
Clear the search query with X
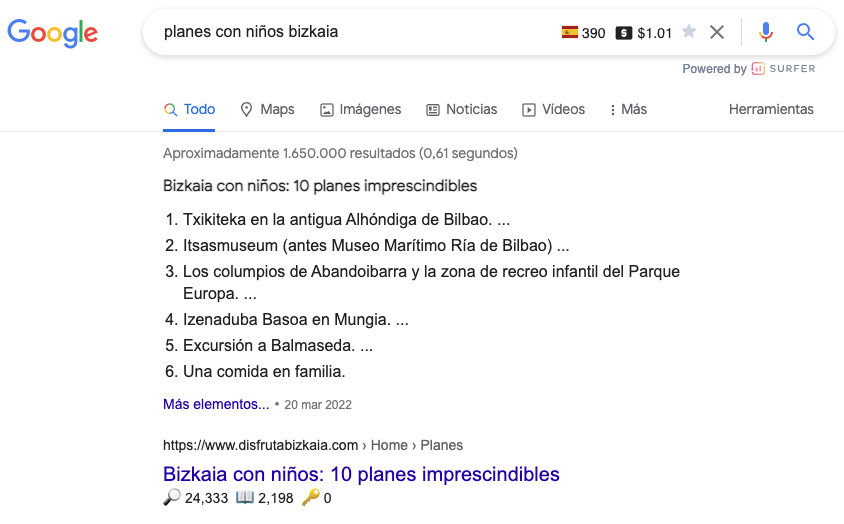(717, 32)
